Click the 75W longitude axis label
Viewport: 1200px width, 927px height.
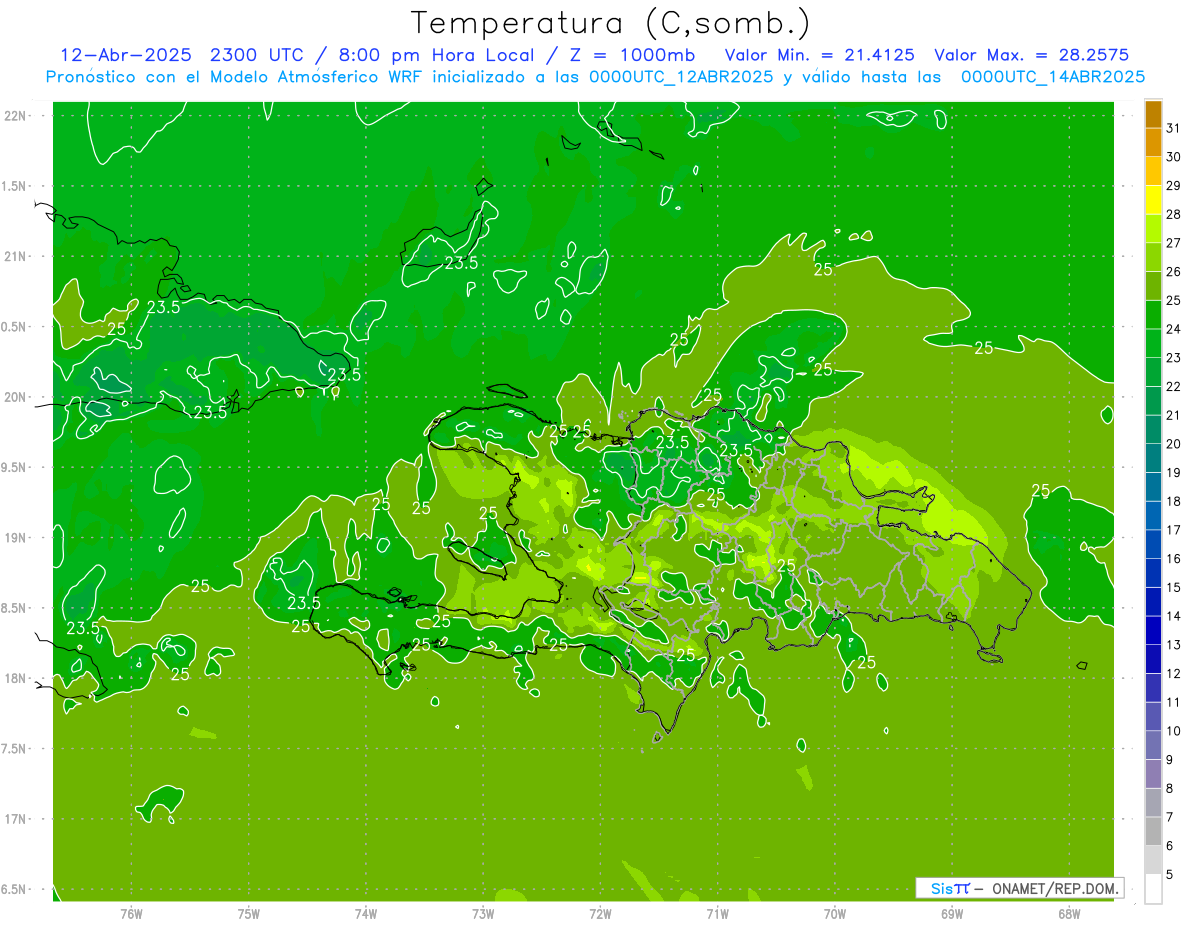(x=248, y=913)
